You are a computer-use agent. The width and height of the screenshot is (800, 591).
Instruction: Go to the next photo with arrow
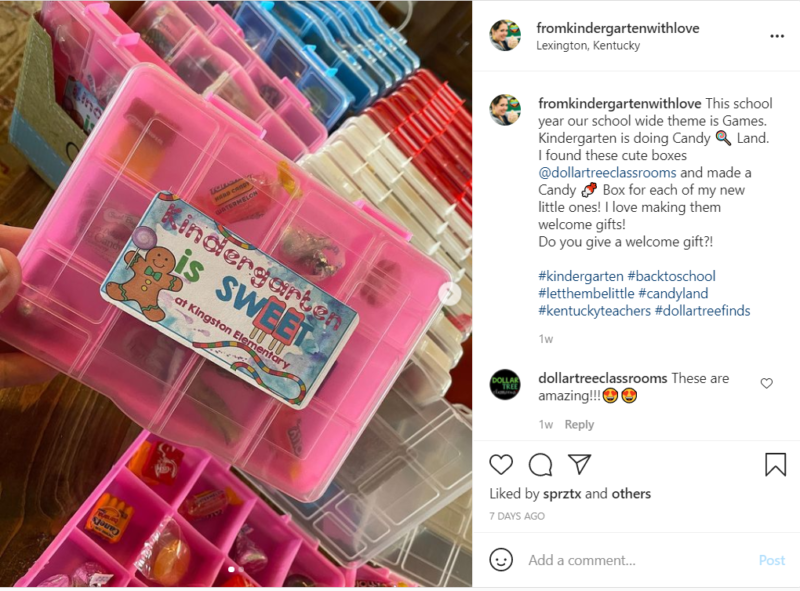point(450,293)
